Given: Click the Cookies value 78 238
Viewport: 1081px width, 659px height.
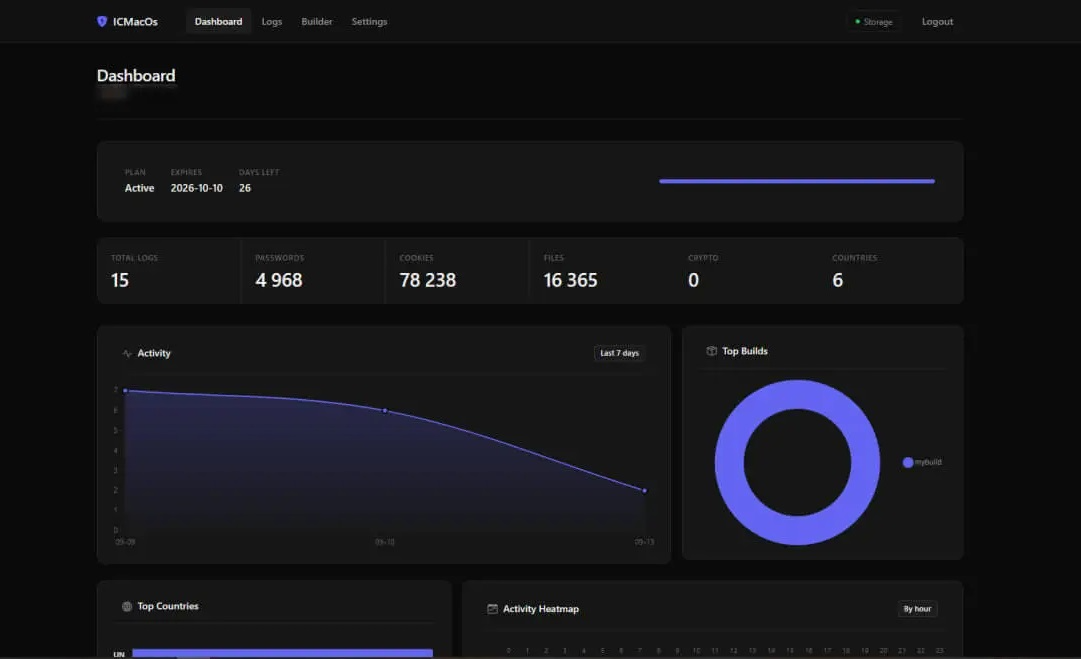Looking at the screenshot, I should tap(427, 281).
